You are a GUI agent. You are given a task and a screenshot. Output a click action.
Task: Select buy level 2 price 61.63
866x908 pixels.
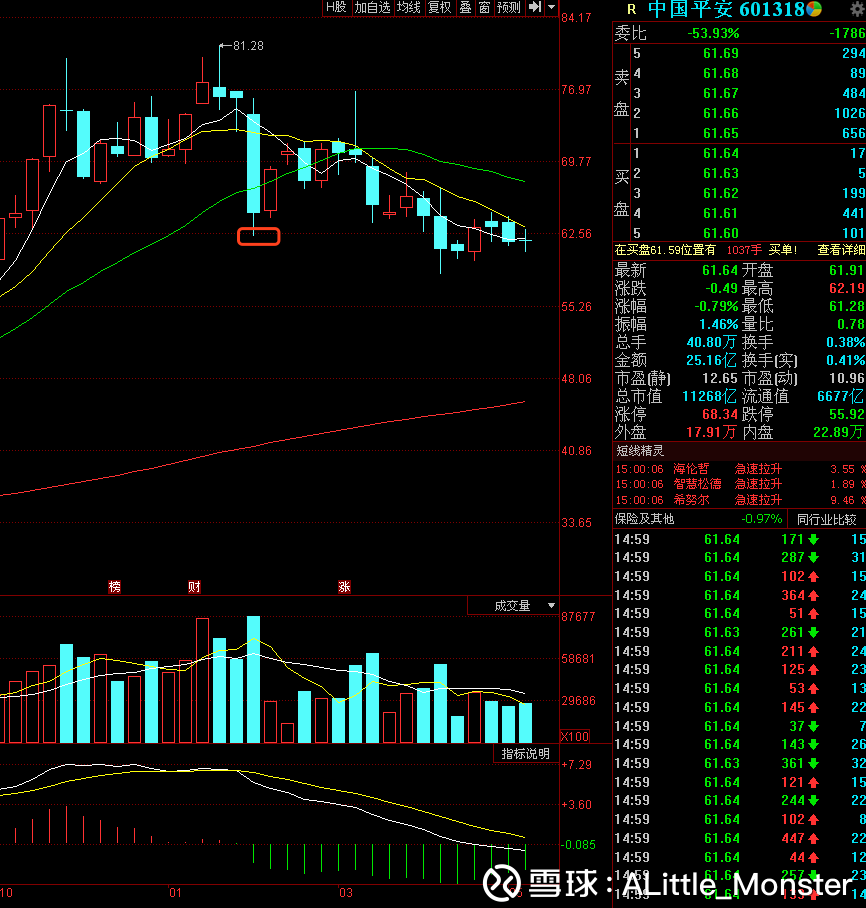click(x=721, y=173)
